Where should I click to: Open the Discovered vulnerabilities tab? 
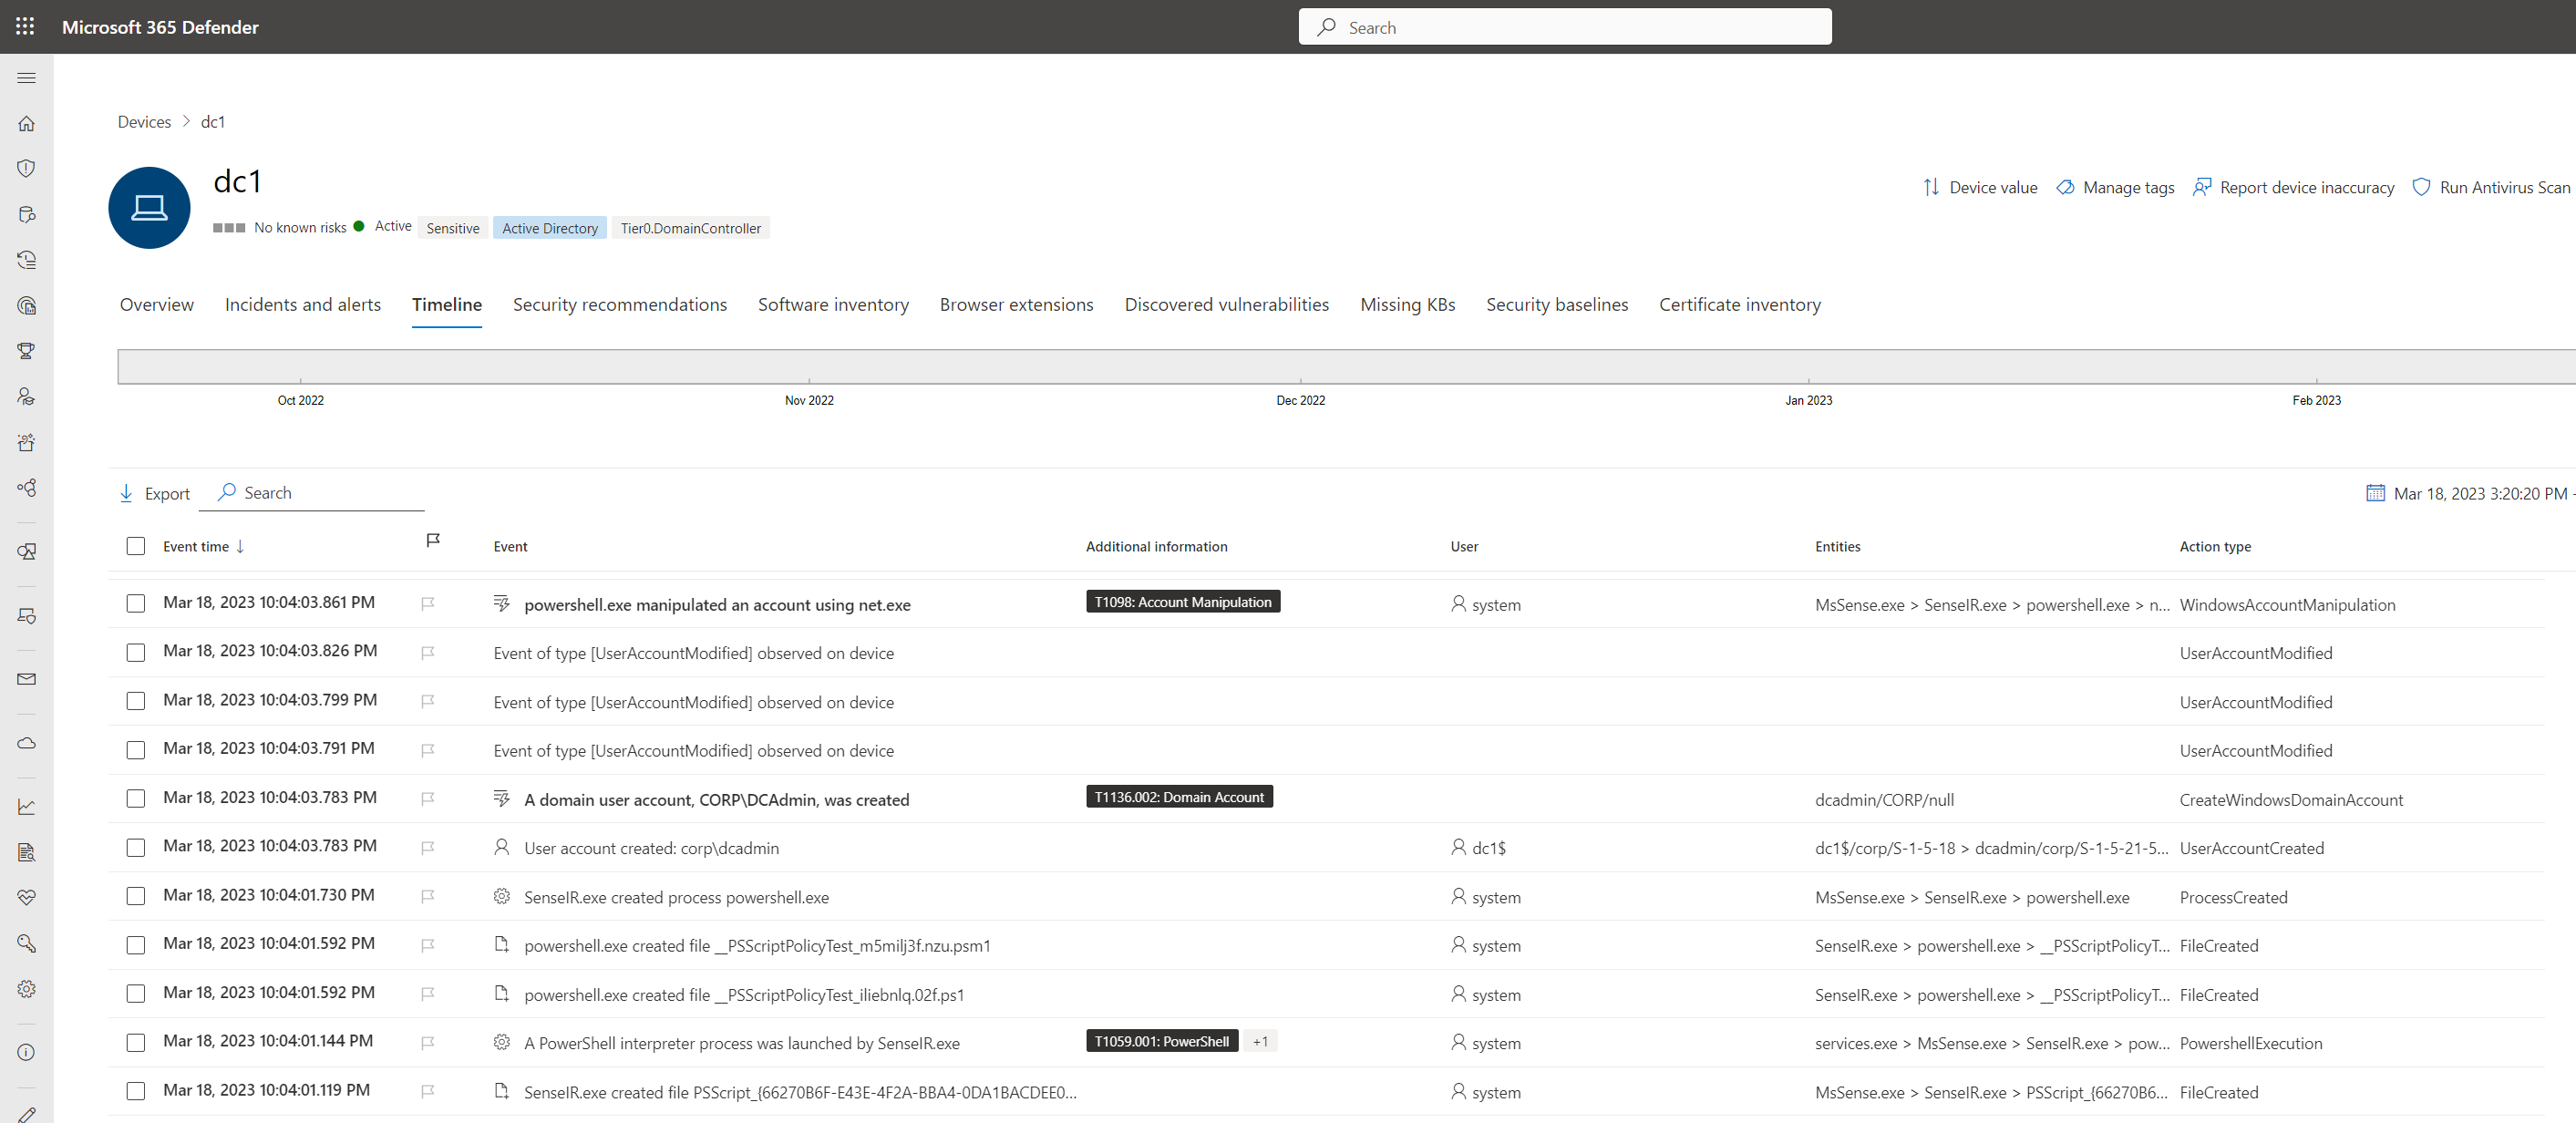pyautogui.click(x=1226, y=305)
